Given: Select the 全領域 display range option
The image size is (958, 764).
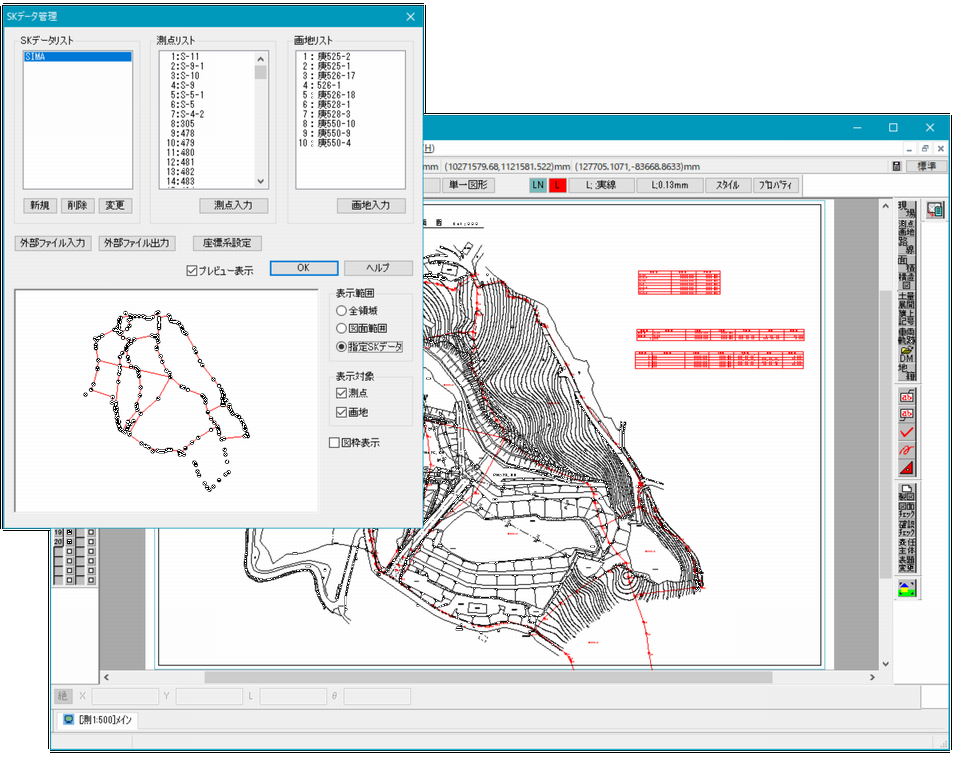Looking at the screenshot, I should tap(342, 310).
